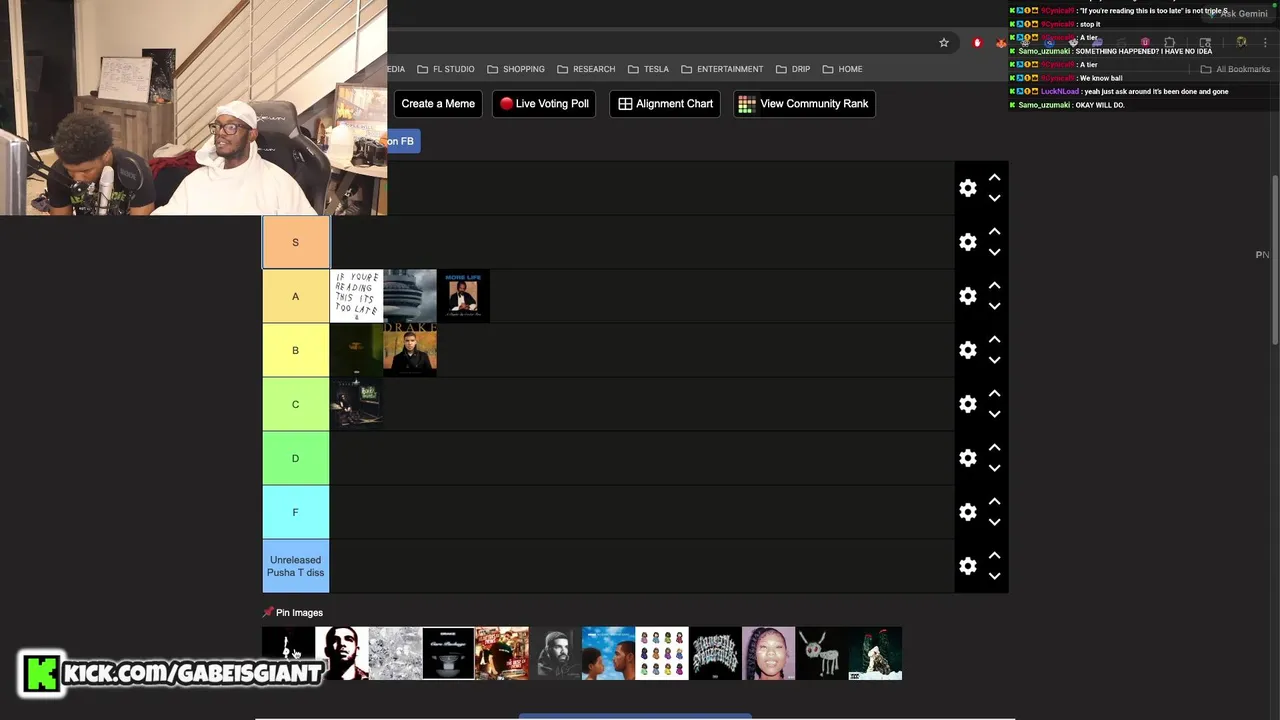Select the dark album cover in C tier
Screen dimensions: 1280x720
357,404
